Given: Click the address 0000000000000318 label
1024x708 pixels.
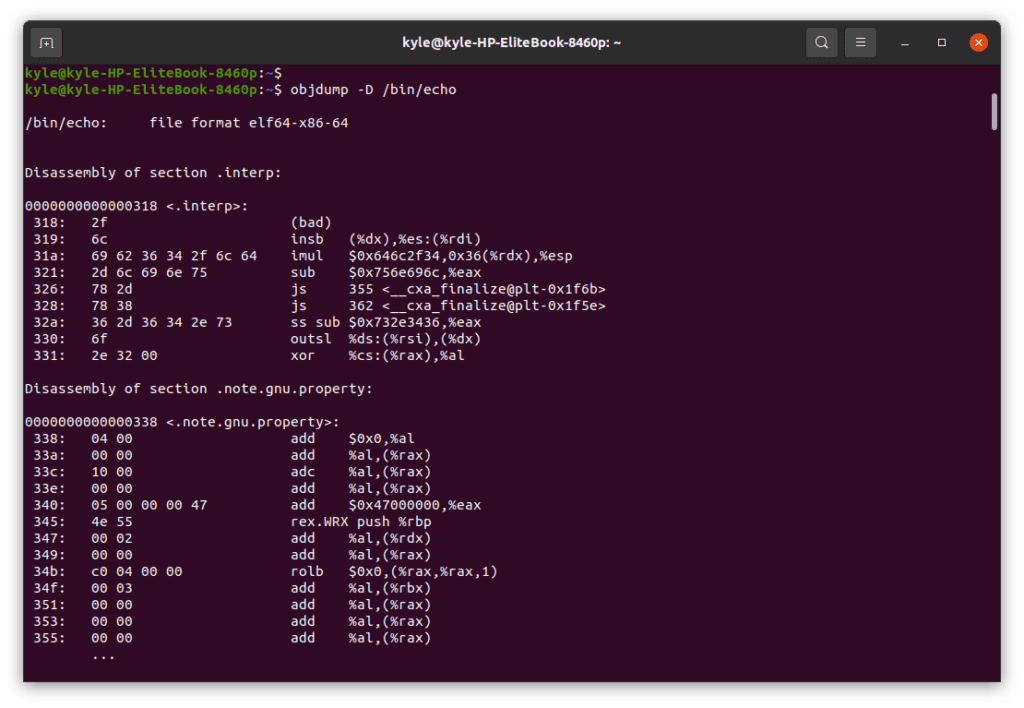Looking at the screenshot, I should (91, 205).
